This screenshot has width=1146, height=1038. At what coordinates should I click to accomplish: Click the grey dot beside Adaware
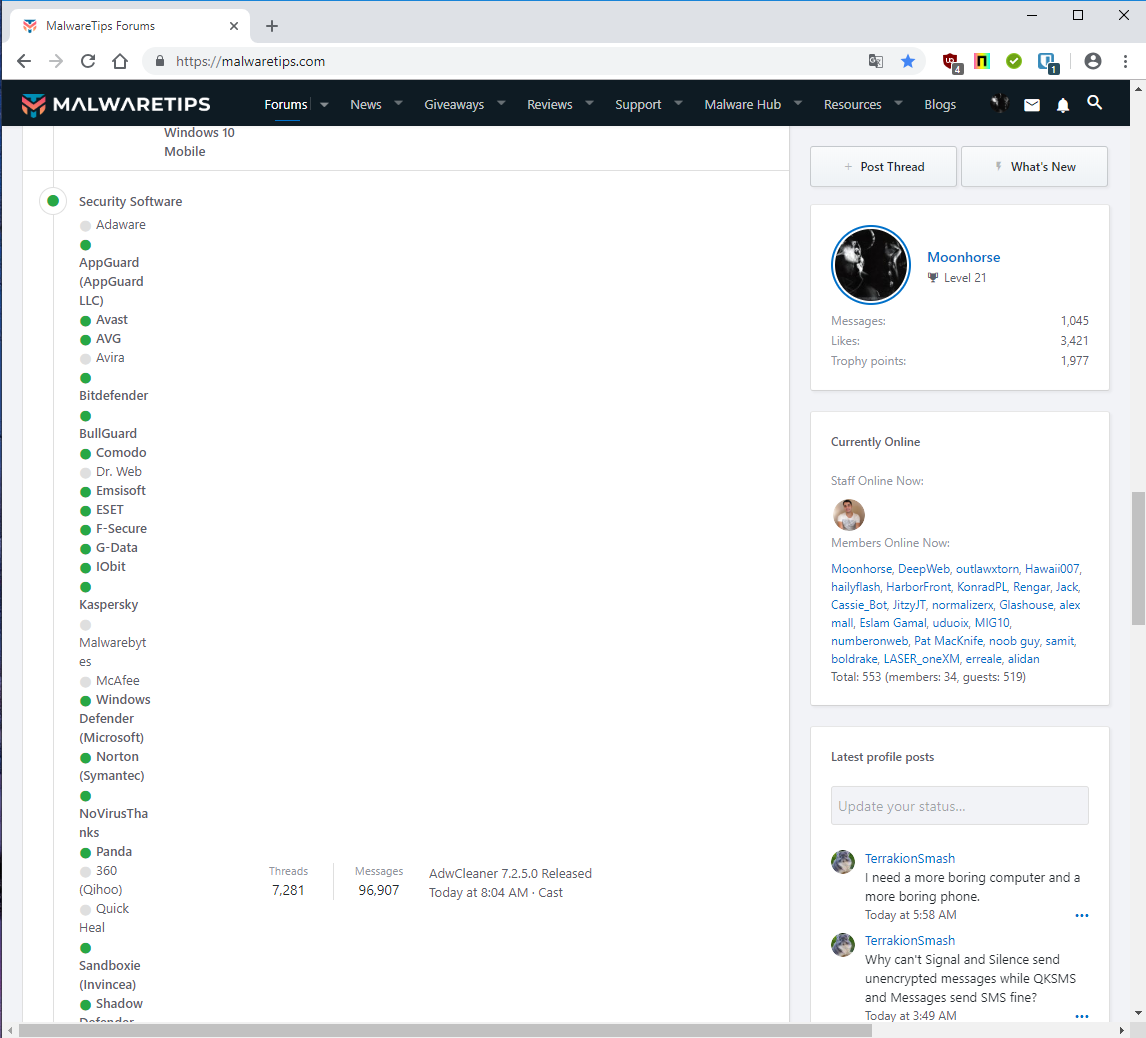click(x=86, y=226)
